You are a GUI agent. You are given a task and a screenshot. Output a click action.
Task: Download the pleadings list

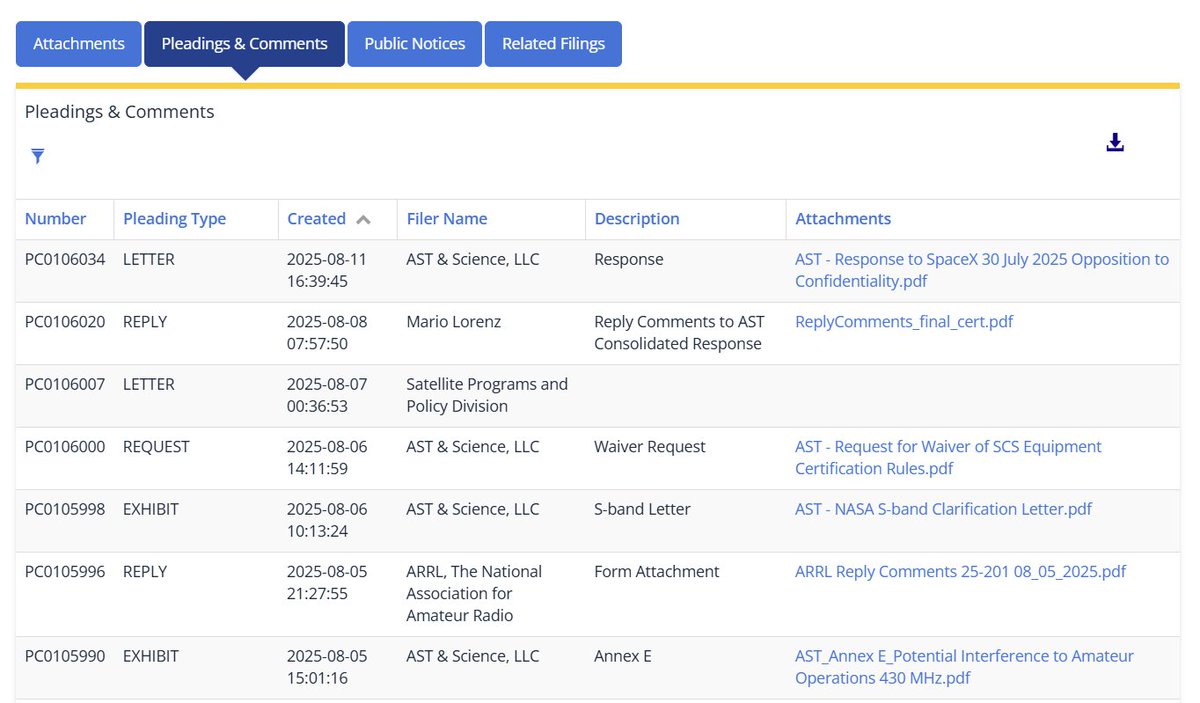(1115, 143)
